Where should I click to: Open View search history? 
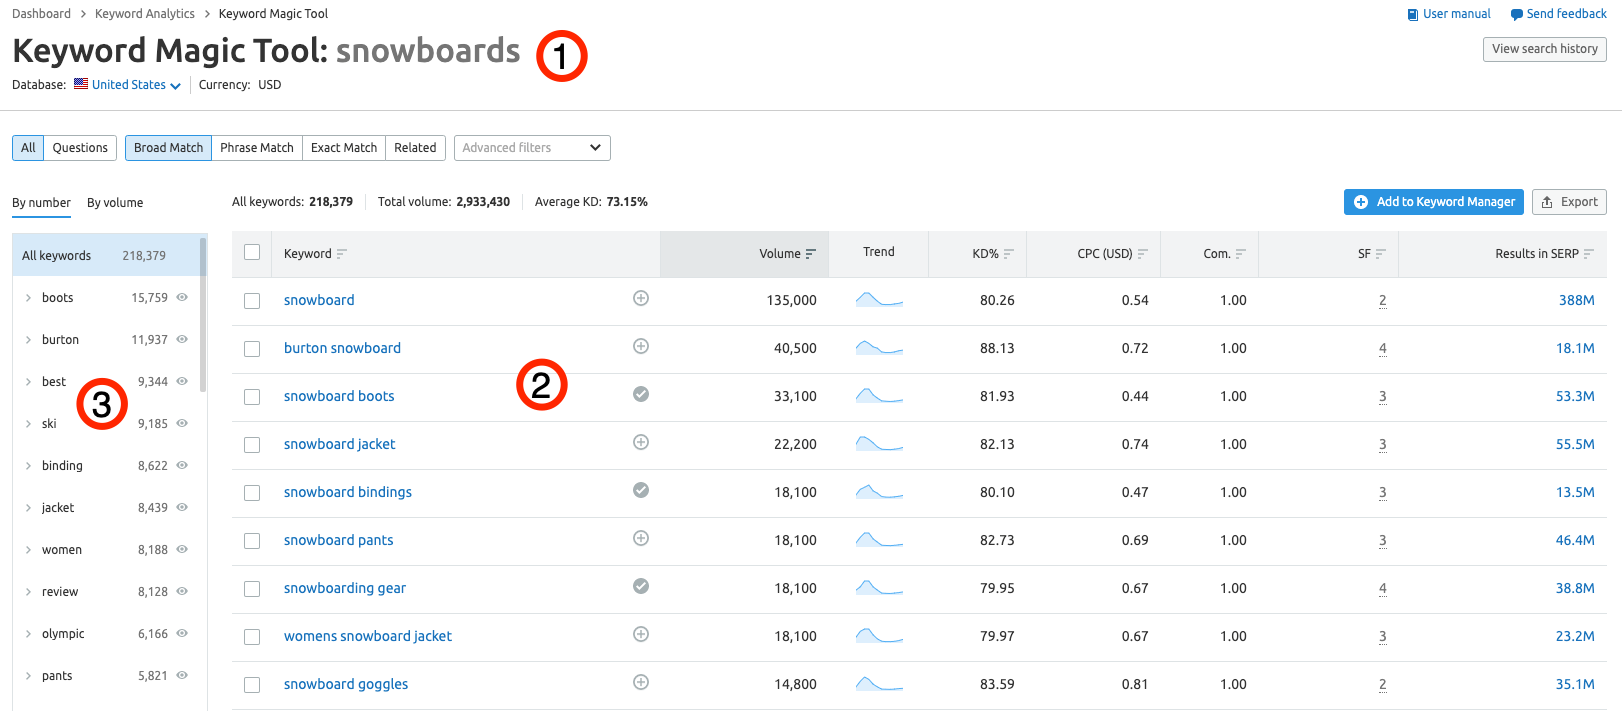coord(1545,49)
